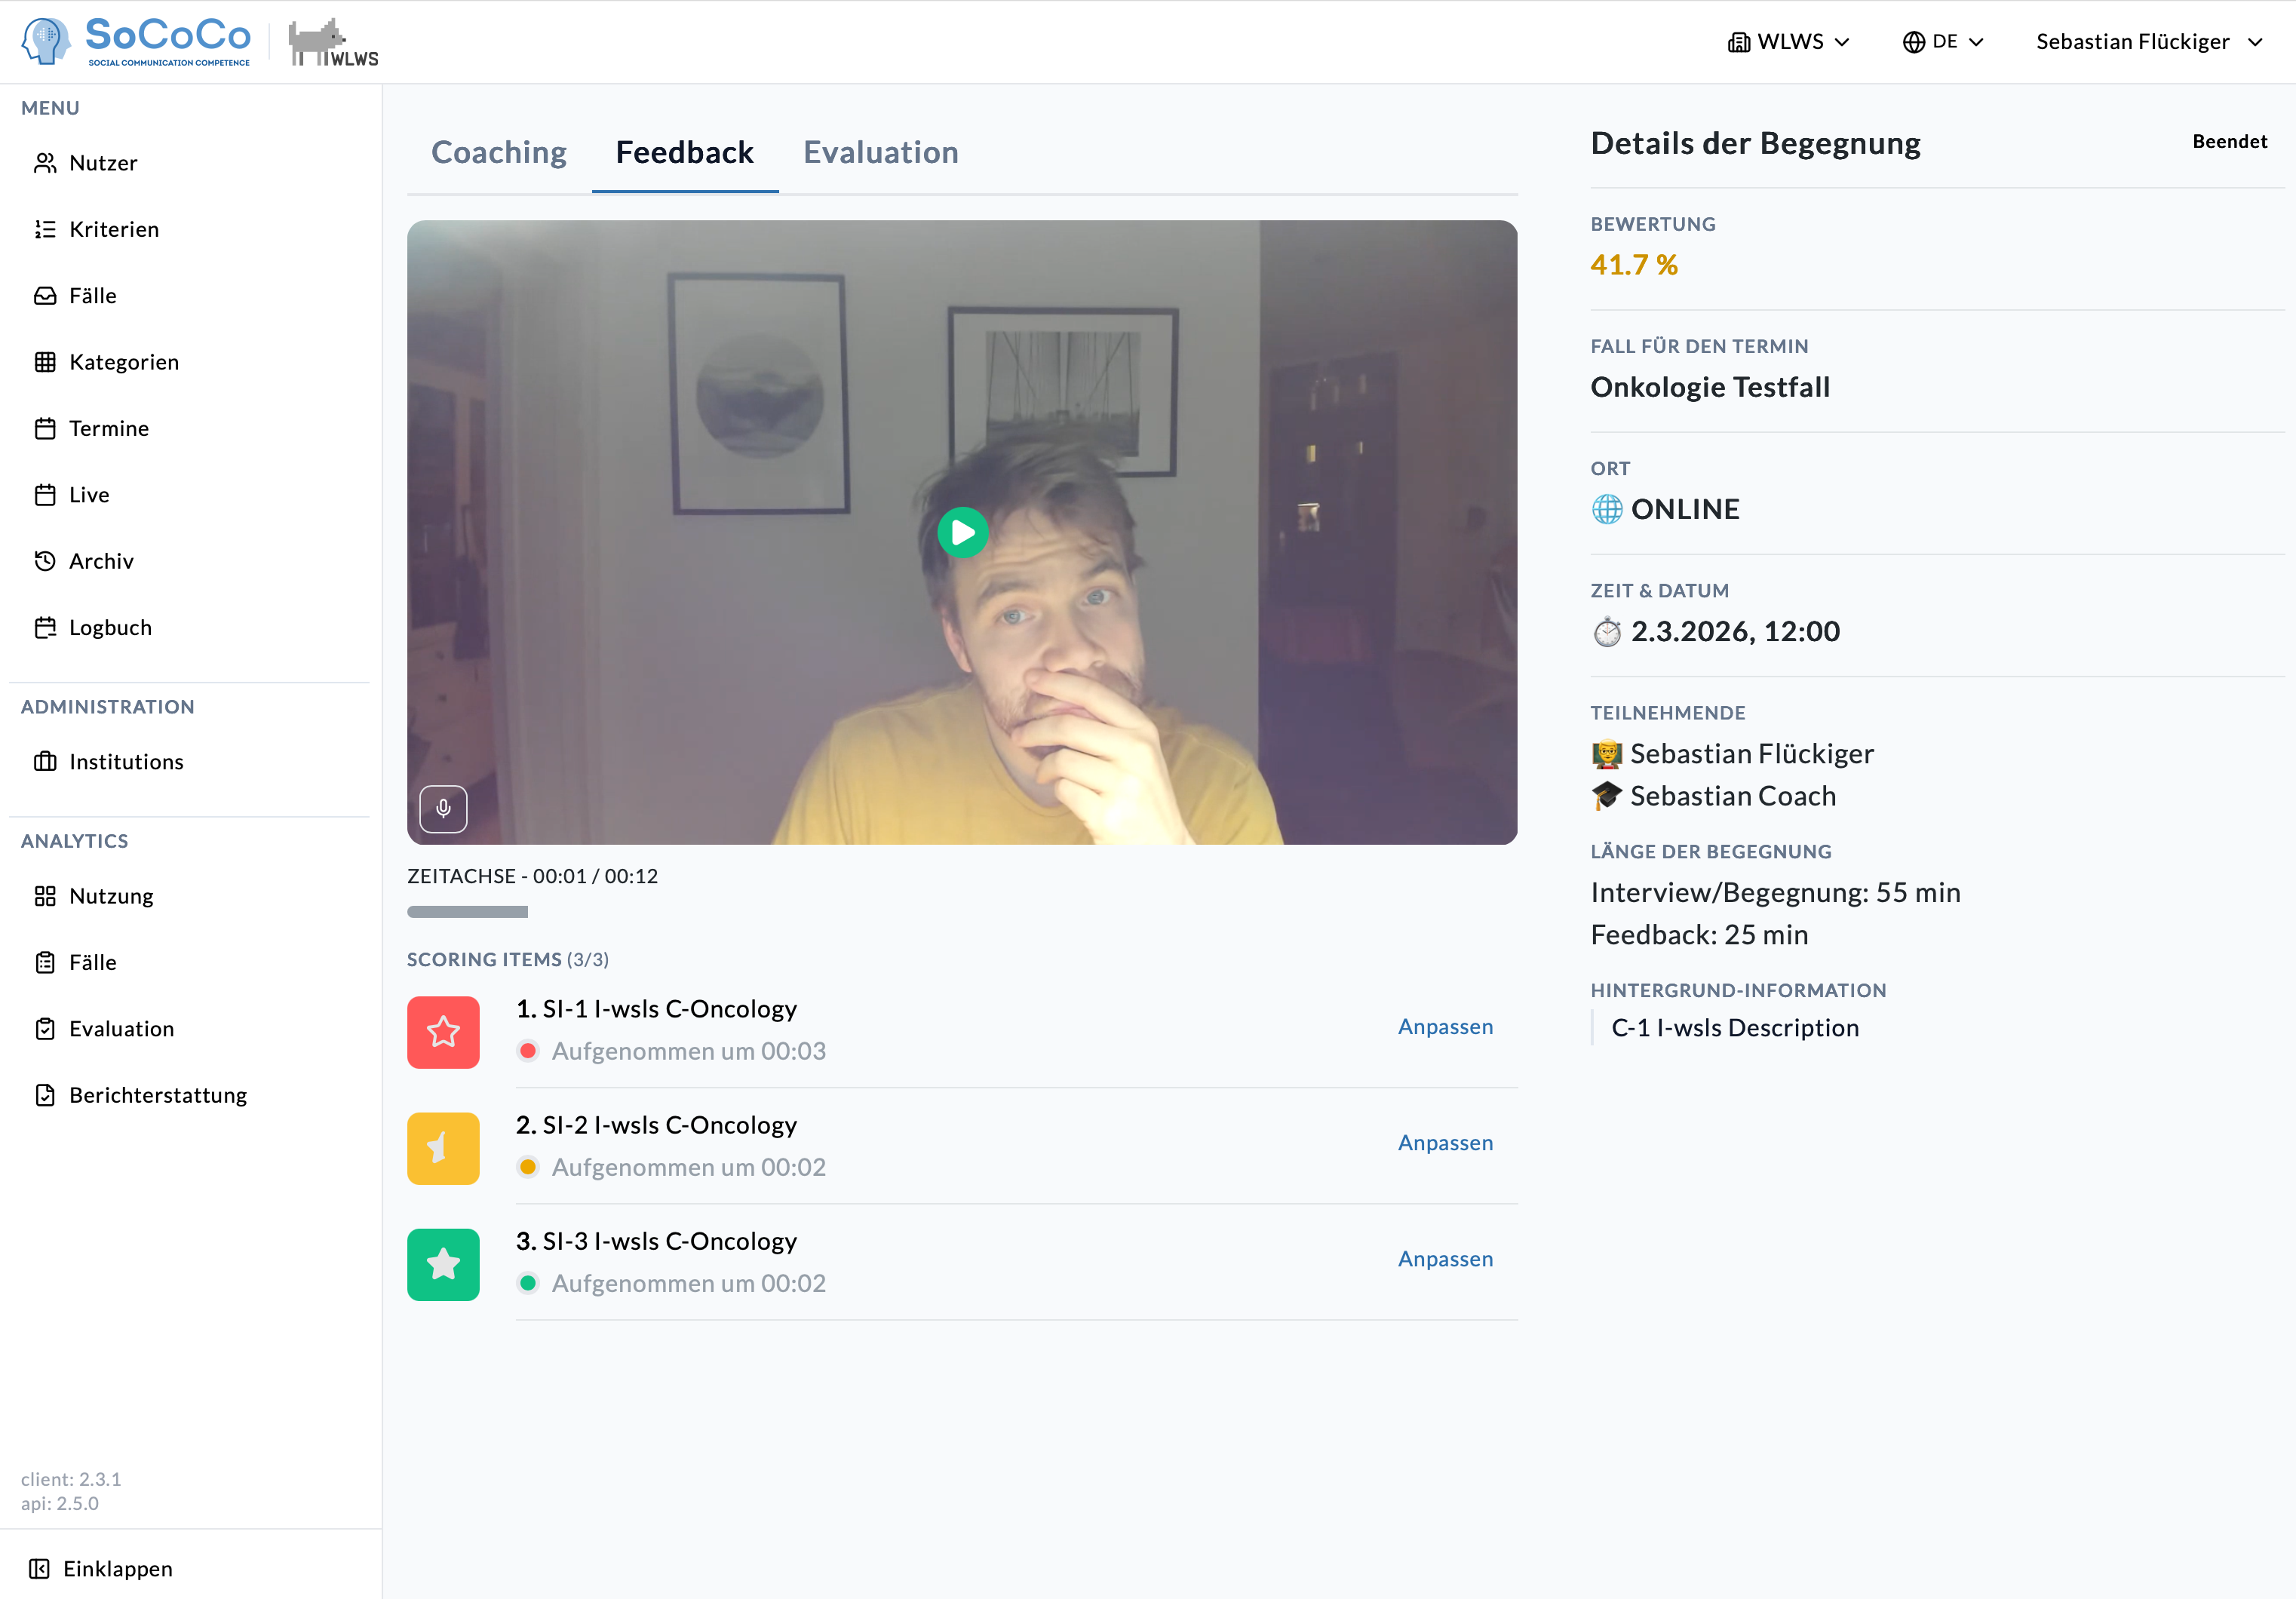Open the DE language dropdown
This screenshot has height=1599, width=2296.
coord(1942,42)
